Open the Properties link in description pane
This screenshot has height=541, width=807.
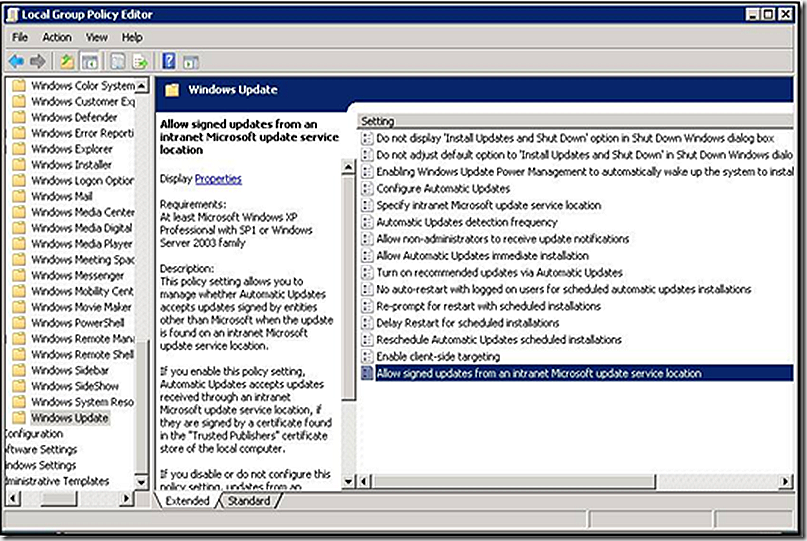click(x=218, y=179)
